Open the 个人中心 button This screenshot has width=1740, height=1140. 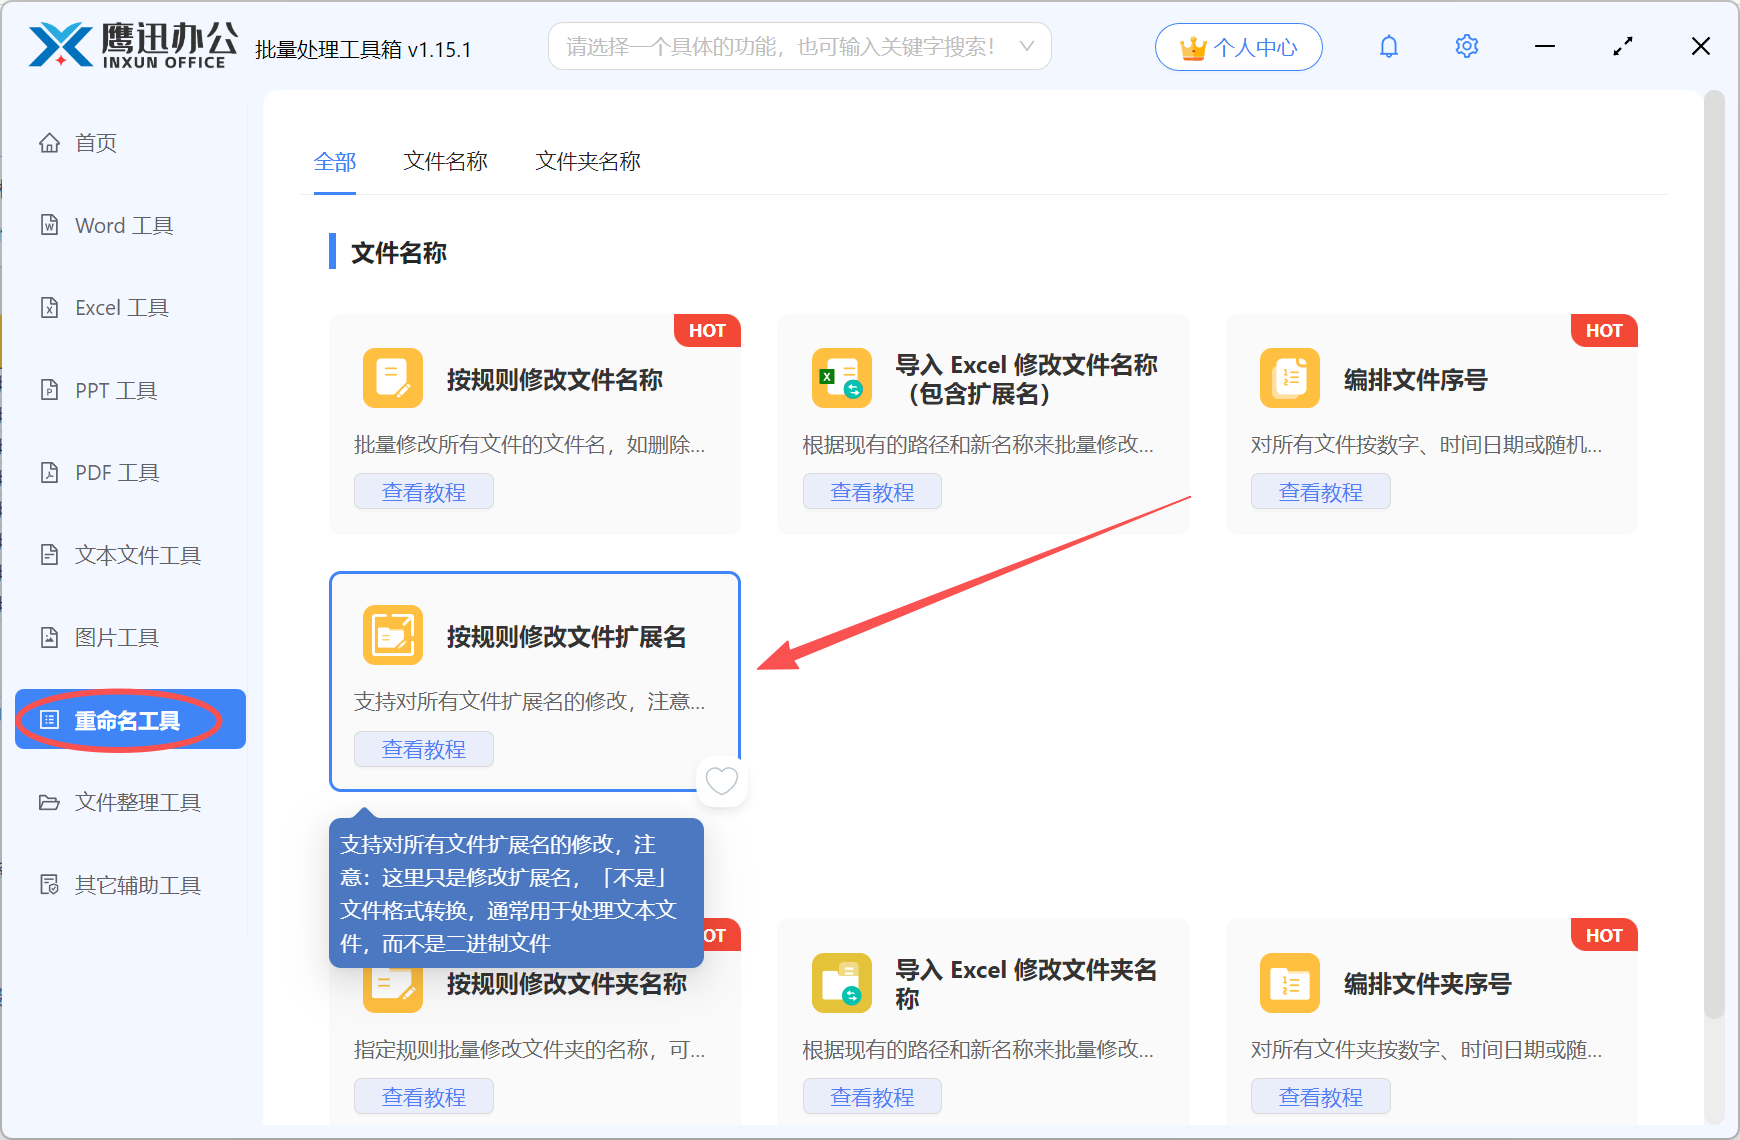pos(1238,47)
